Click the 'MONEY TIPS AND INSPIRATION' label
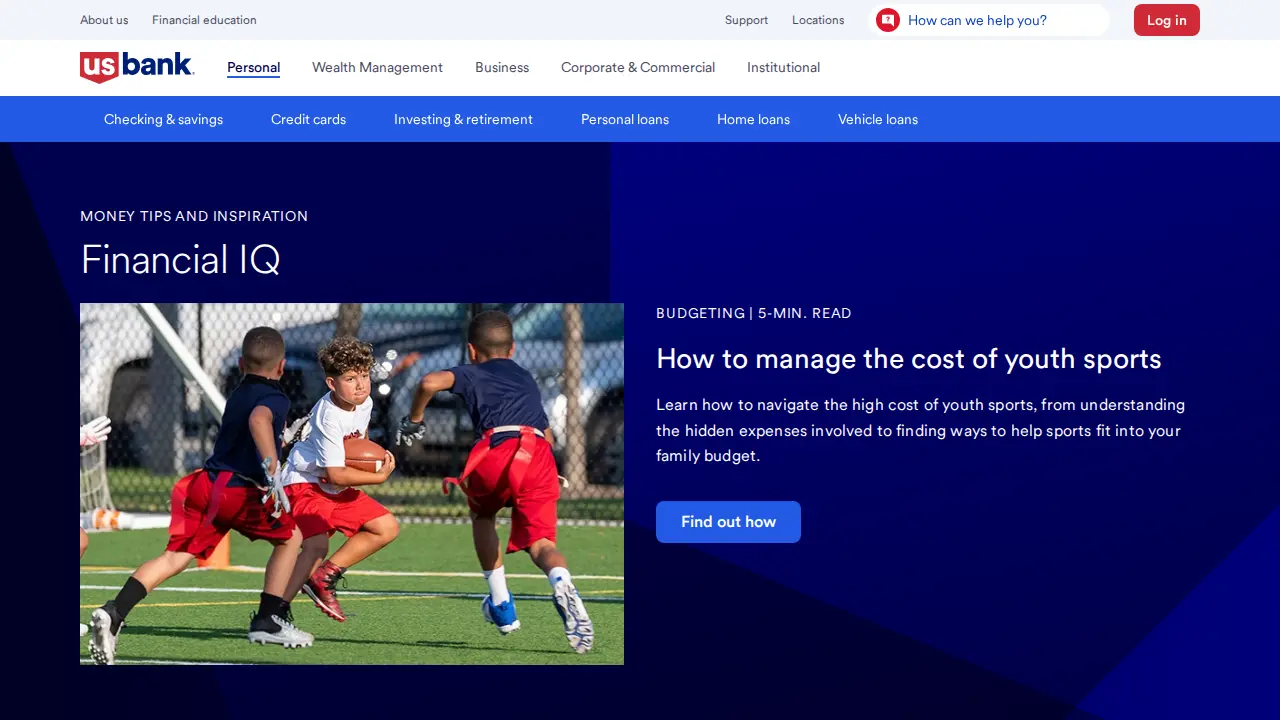Screen dimensions: 1280x720 click(x=194, y=216)
